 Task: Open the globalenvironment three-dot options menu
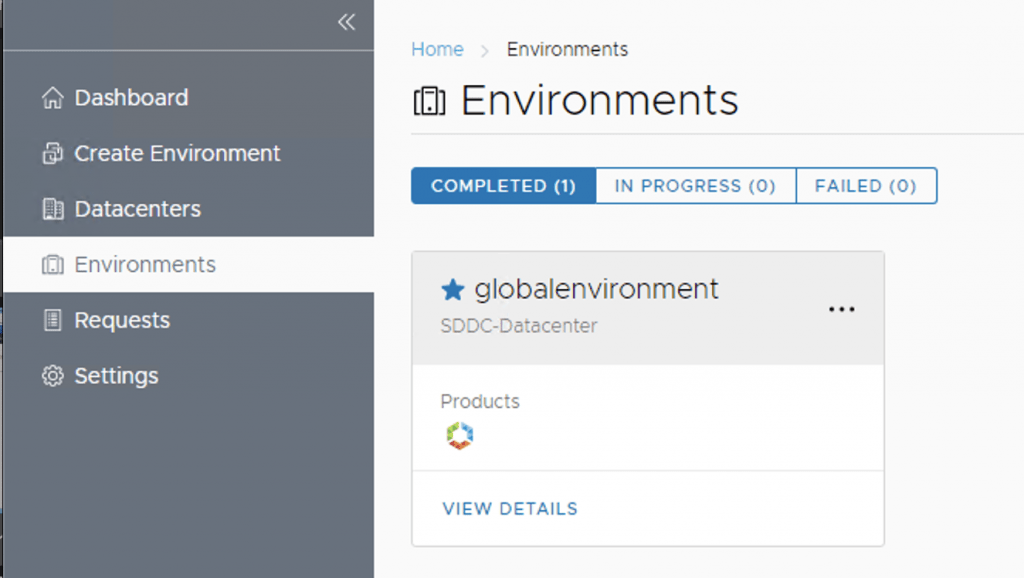(x=841, y=309)
